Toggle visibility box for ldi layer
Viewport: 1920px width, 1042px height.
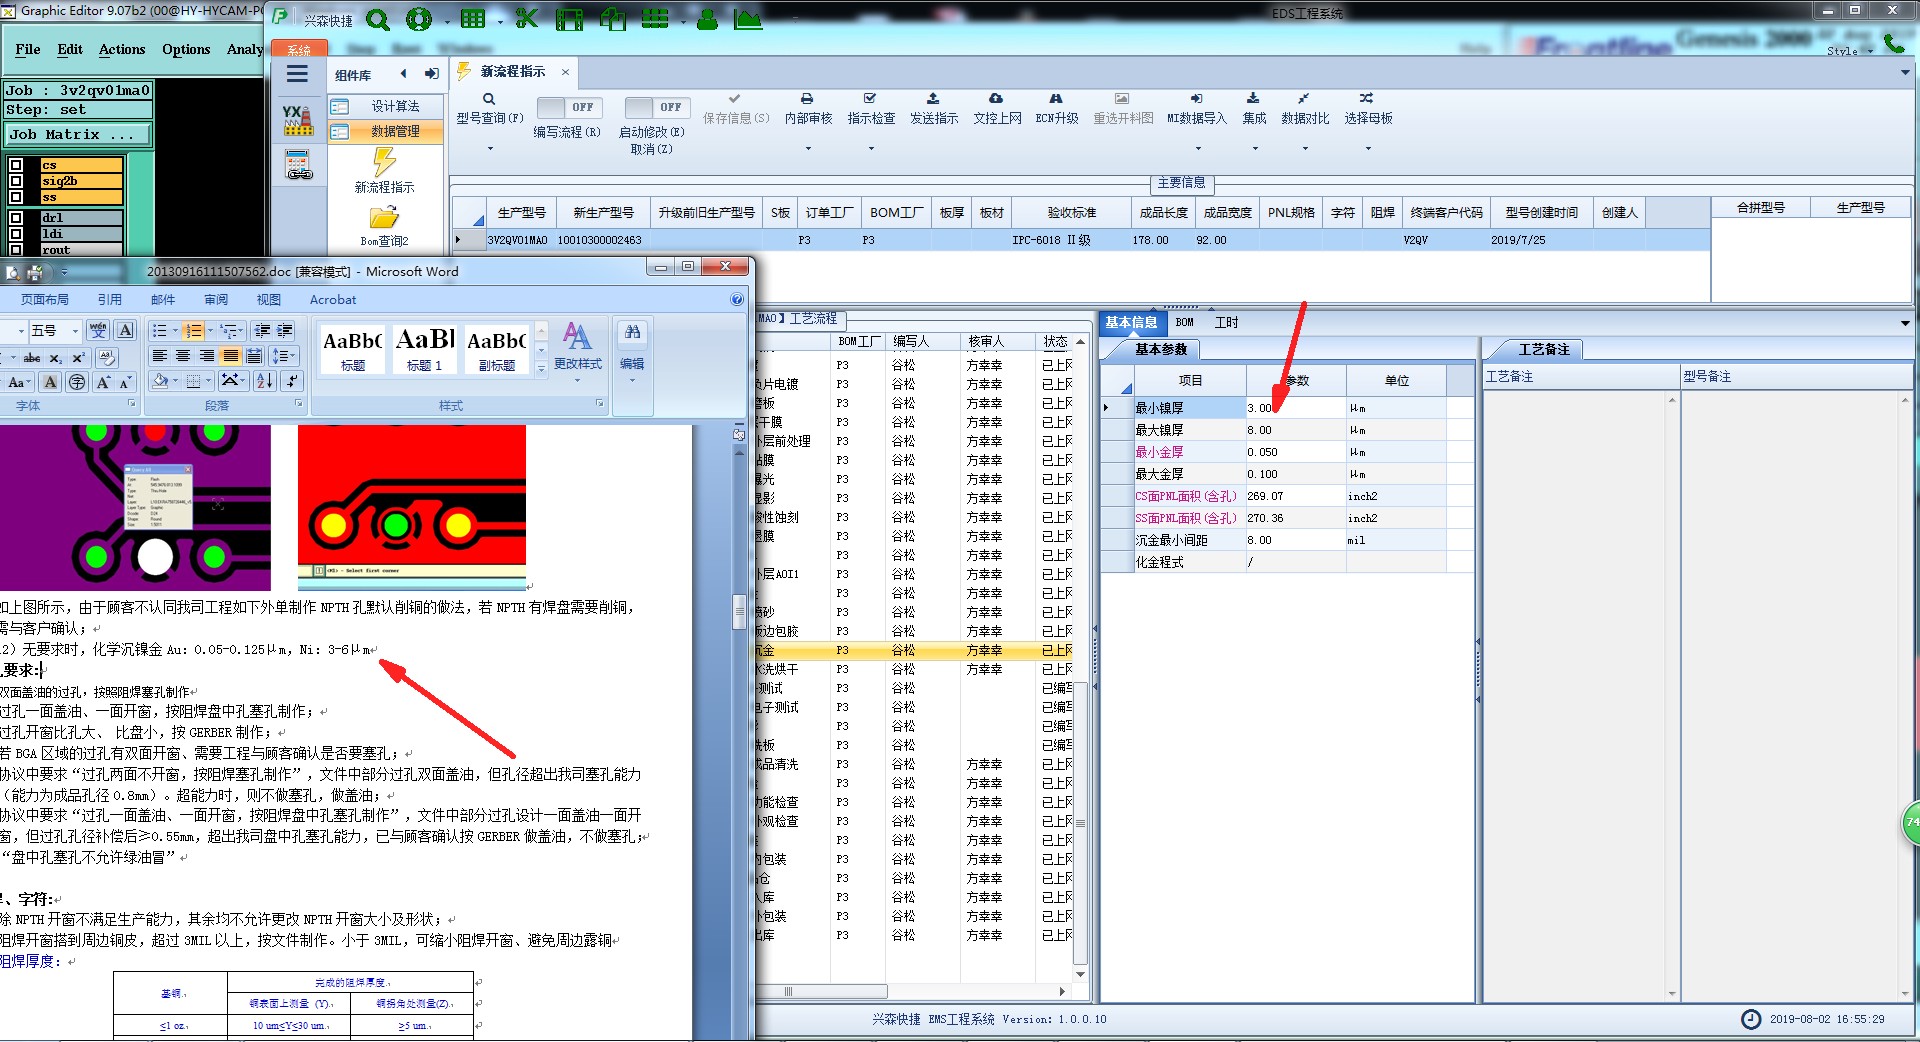click(x=16, y=233)
